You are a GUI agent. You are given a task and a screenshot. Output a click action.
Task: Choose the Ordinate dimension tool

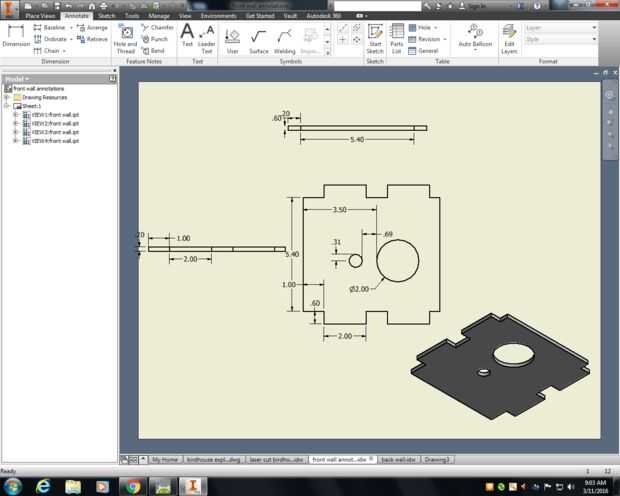point(50,39)
